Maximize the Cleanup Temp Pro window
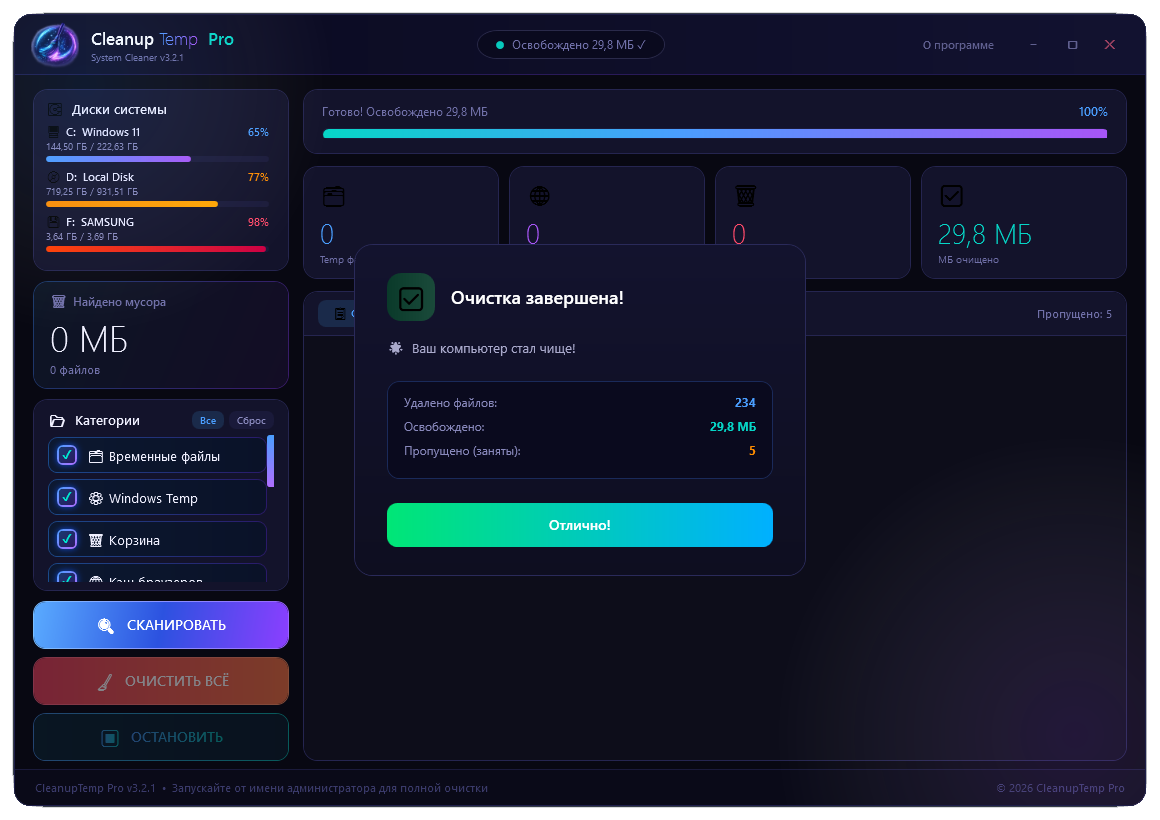Image resolution: width=1160 pixels, height=820 pixels. (1072, 45)
